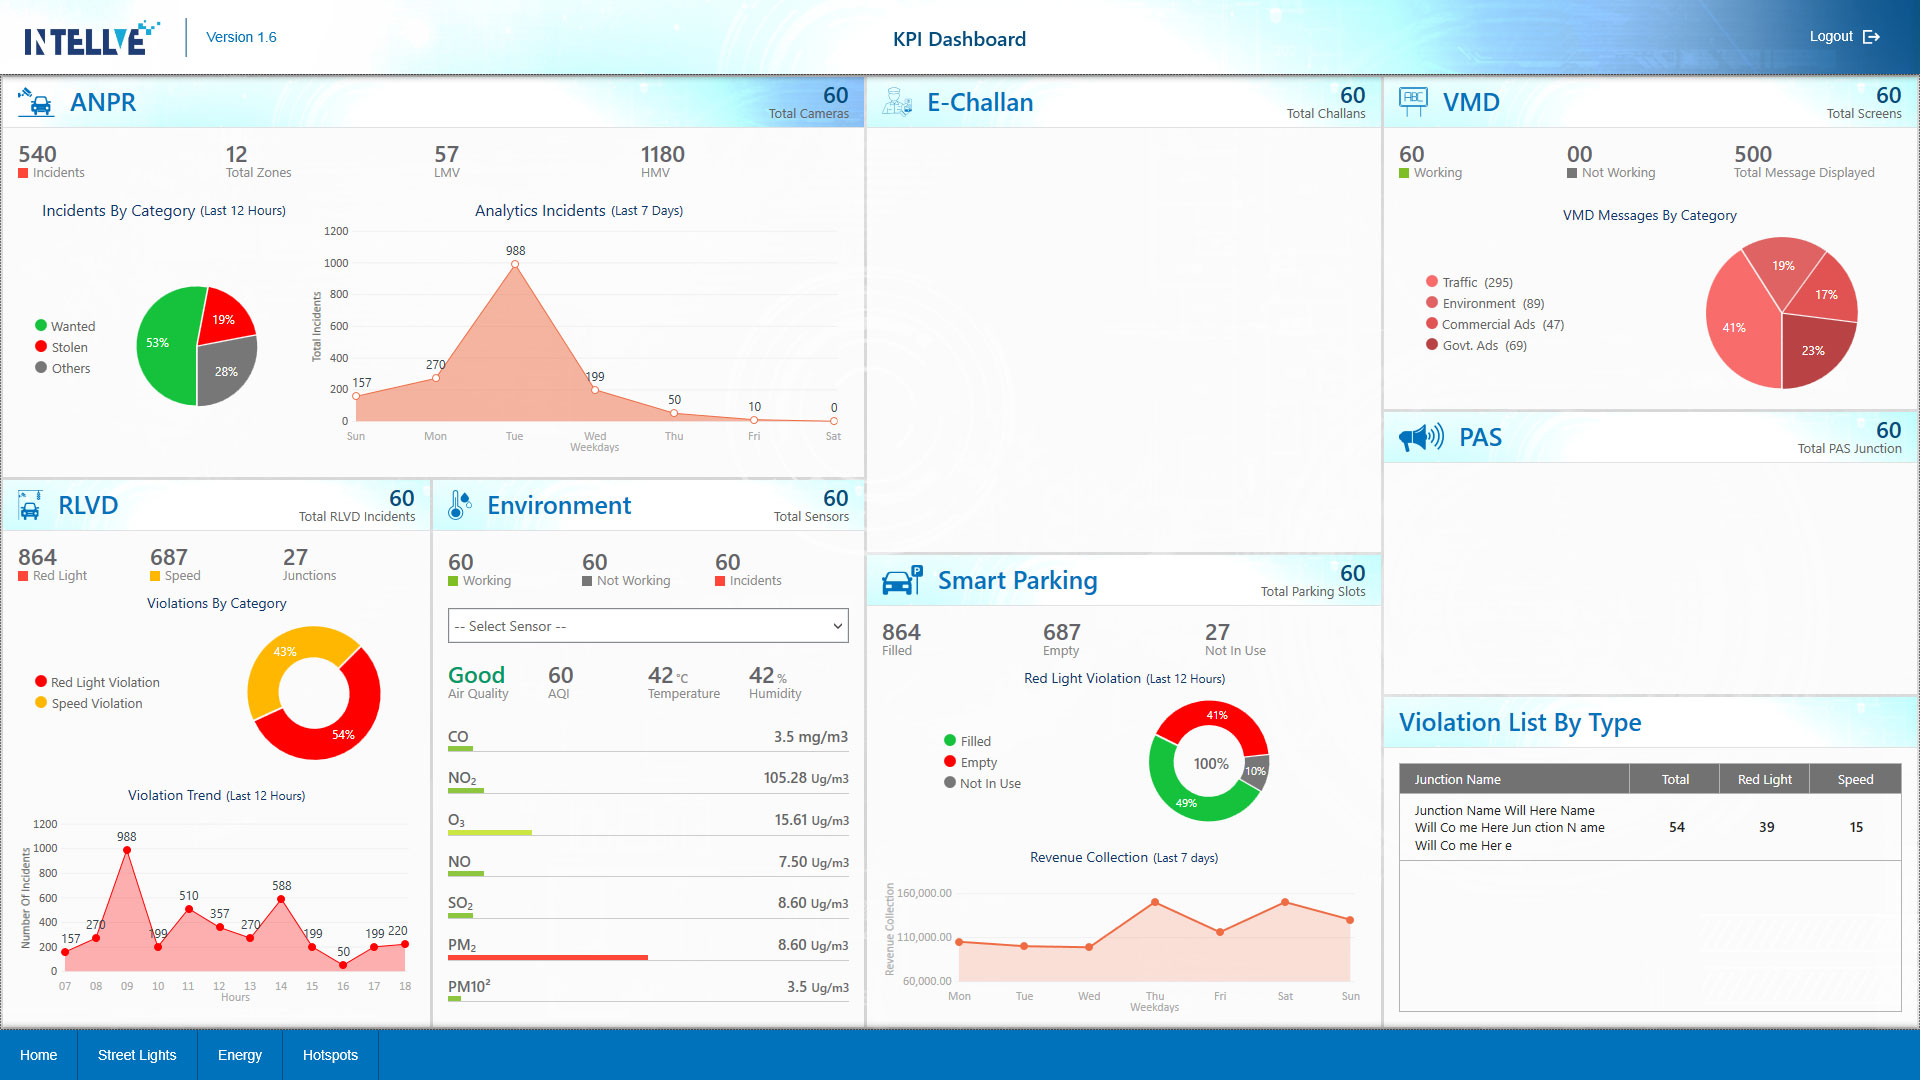
Task: Click the junction row speed value 15
Action: click(1856, 827)
